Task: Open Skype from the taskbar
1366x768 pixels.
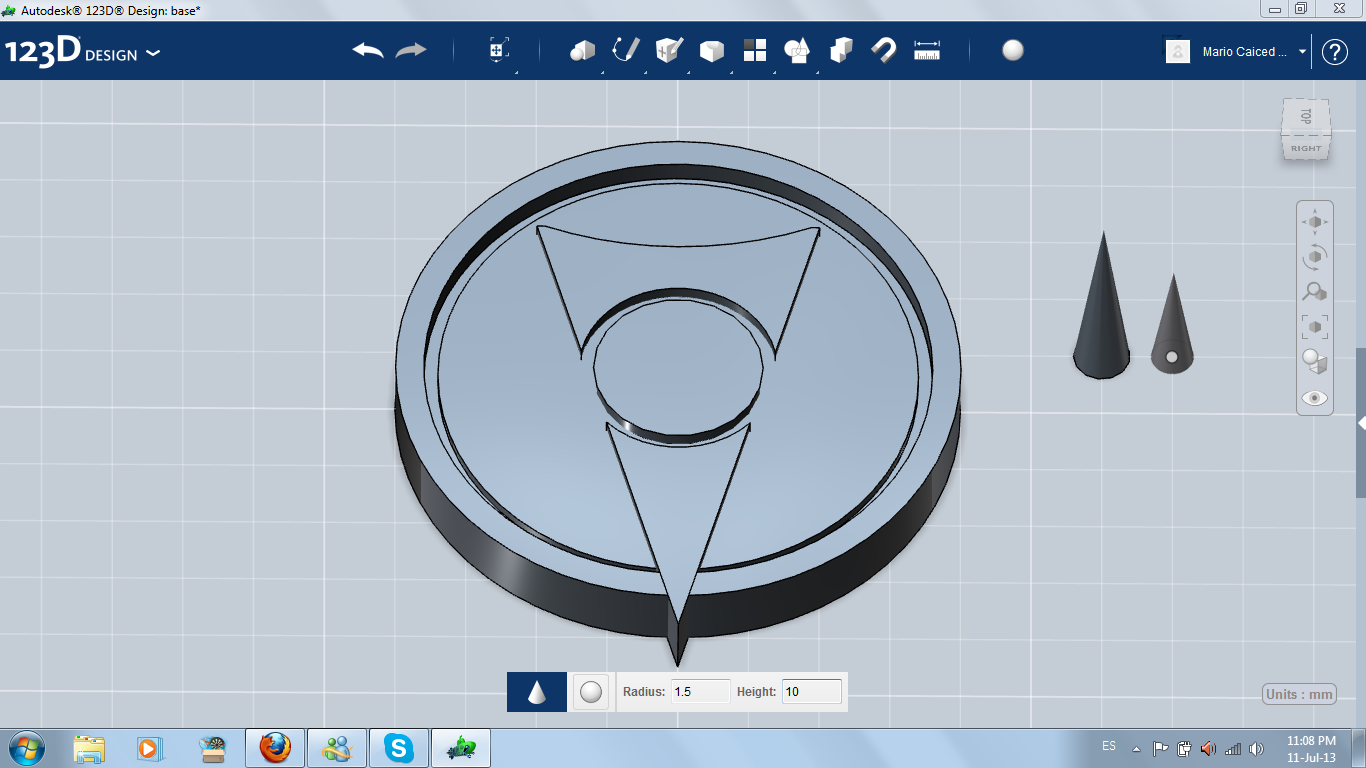Action: 399,747
